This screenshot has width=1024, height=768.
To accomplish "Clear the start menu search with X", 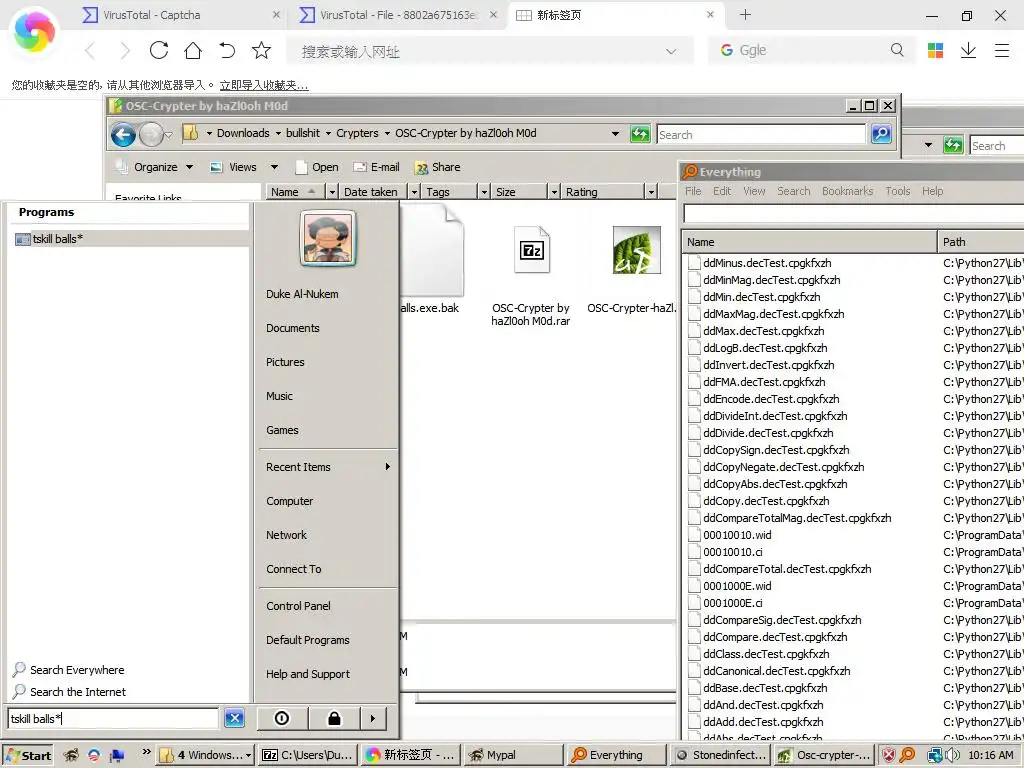I will pyautogui.click(x=234, y=718).
